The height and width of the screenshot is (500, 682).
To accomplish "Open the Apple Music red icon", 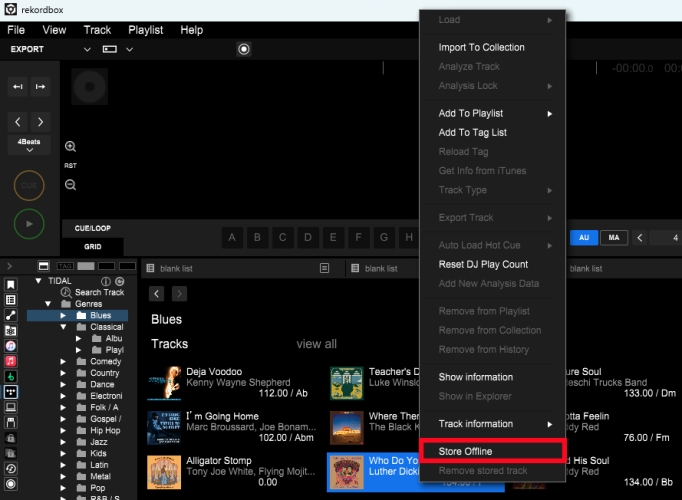I will click(x=10, y=361).
